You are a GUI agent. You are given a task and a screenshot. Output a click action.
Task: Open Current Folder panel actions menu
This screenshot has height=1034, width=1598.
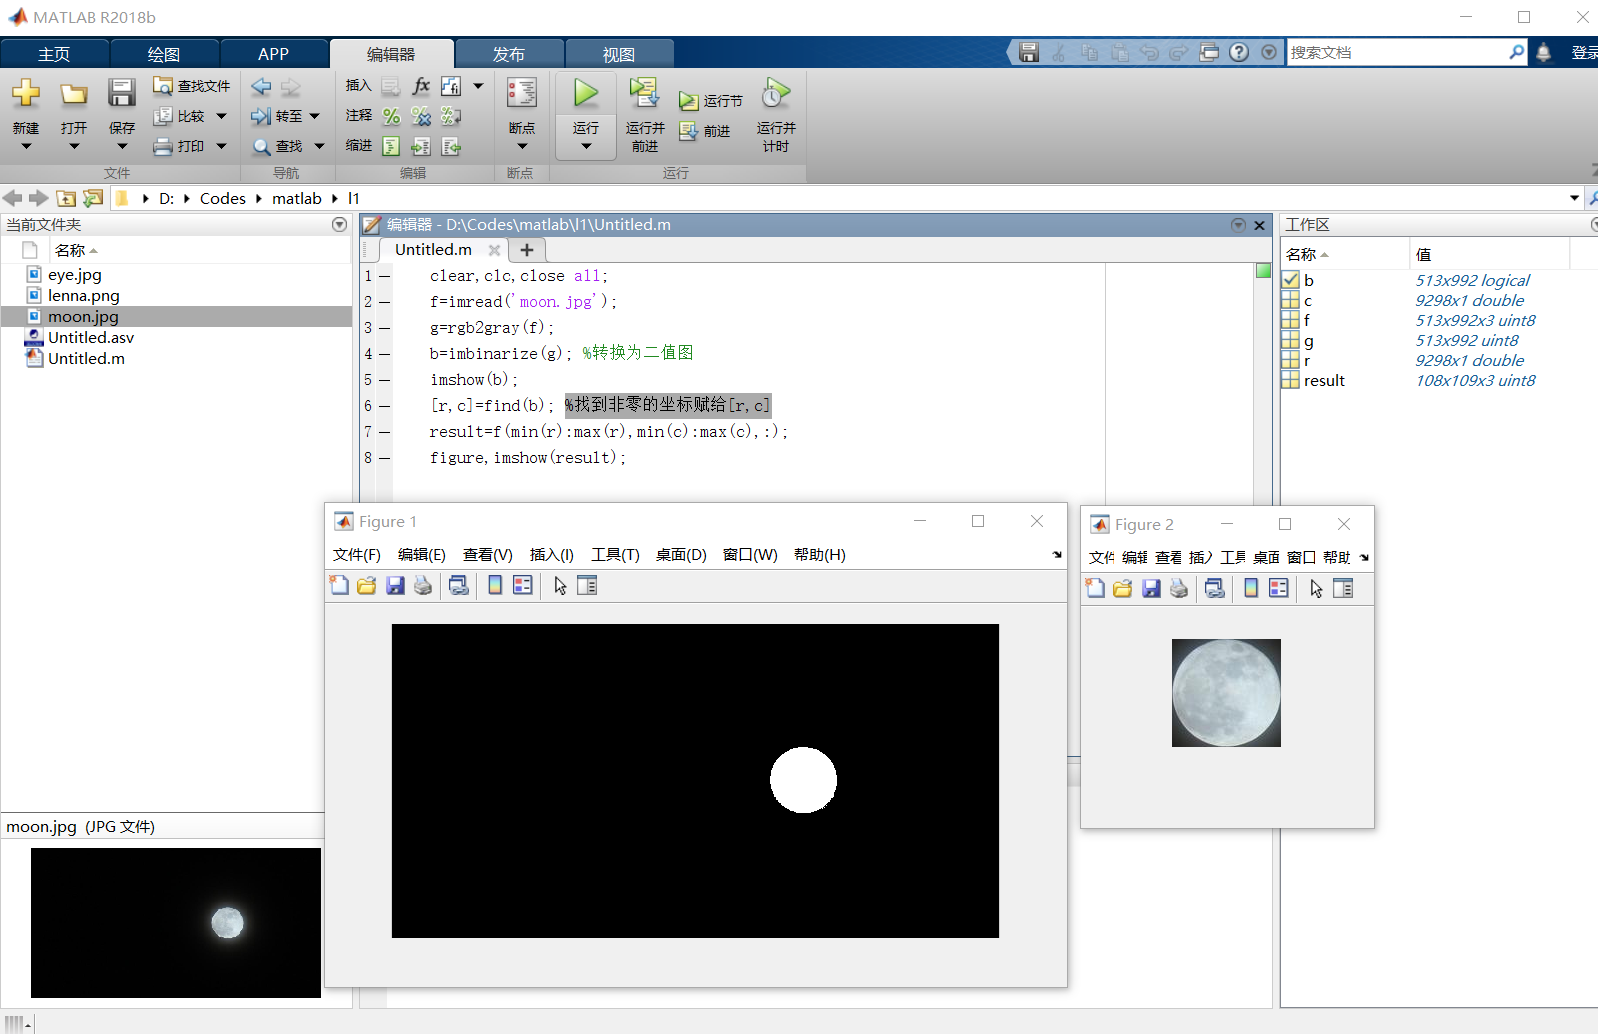(339, 225)
